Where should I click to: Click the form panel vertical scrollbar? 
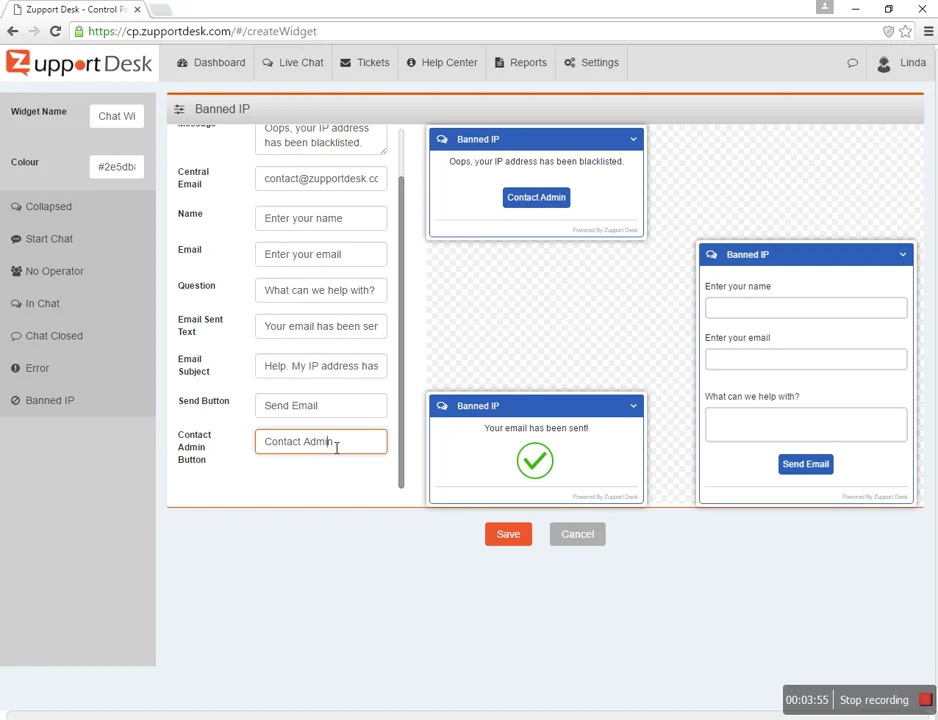pyautogui.click(x=401, y=332)
